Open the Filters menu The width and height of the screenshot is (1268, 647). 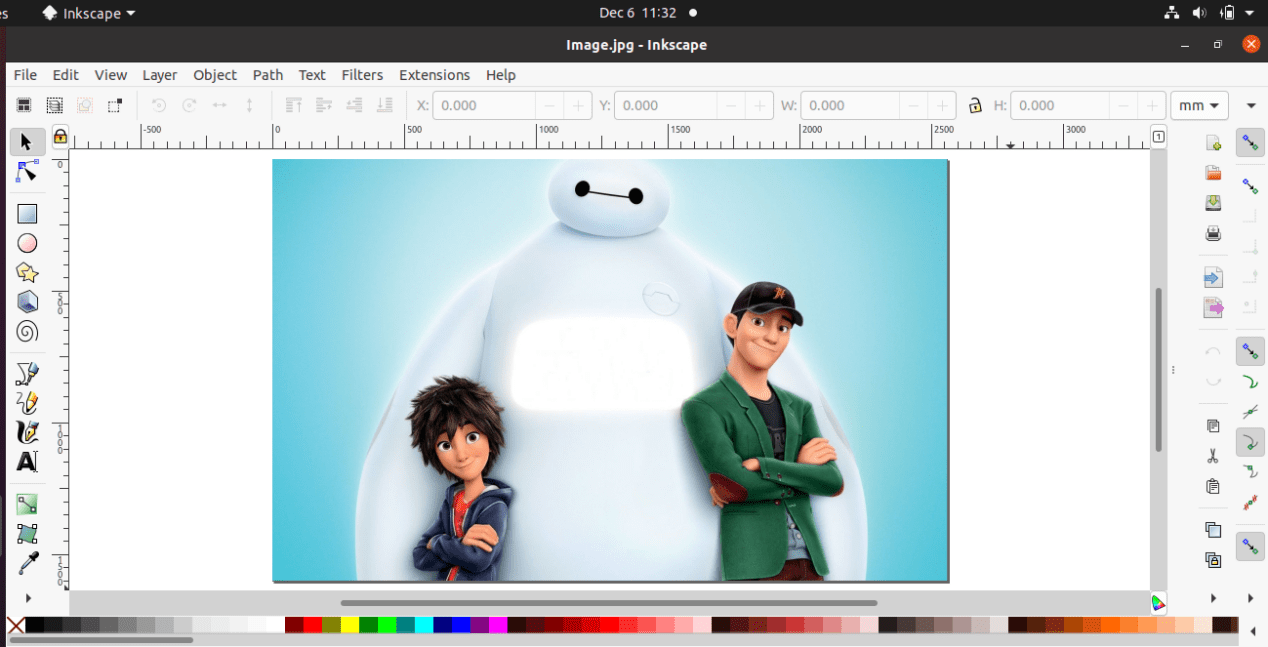coord(362,75)
